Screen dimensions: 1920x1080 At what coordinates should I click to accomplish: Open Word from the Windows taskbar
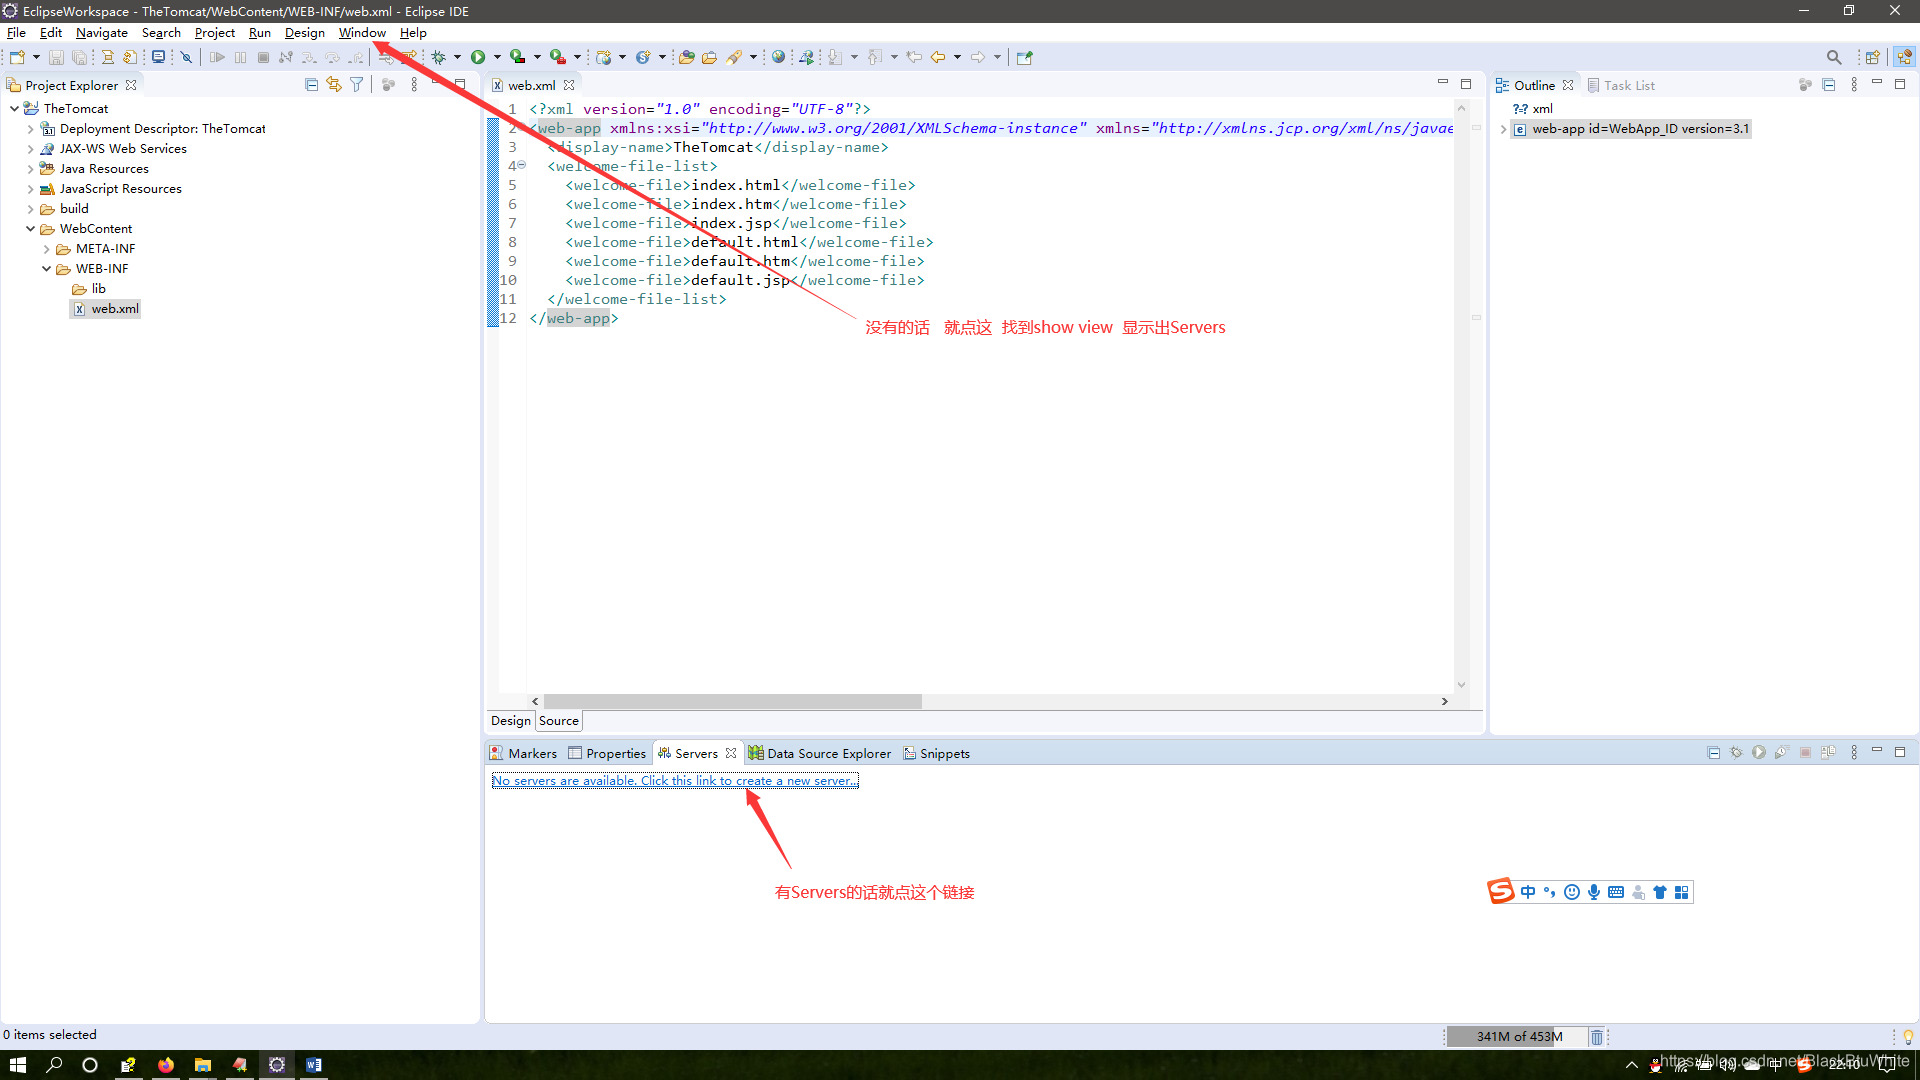tap(314, 1065)
